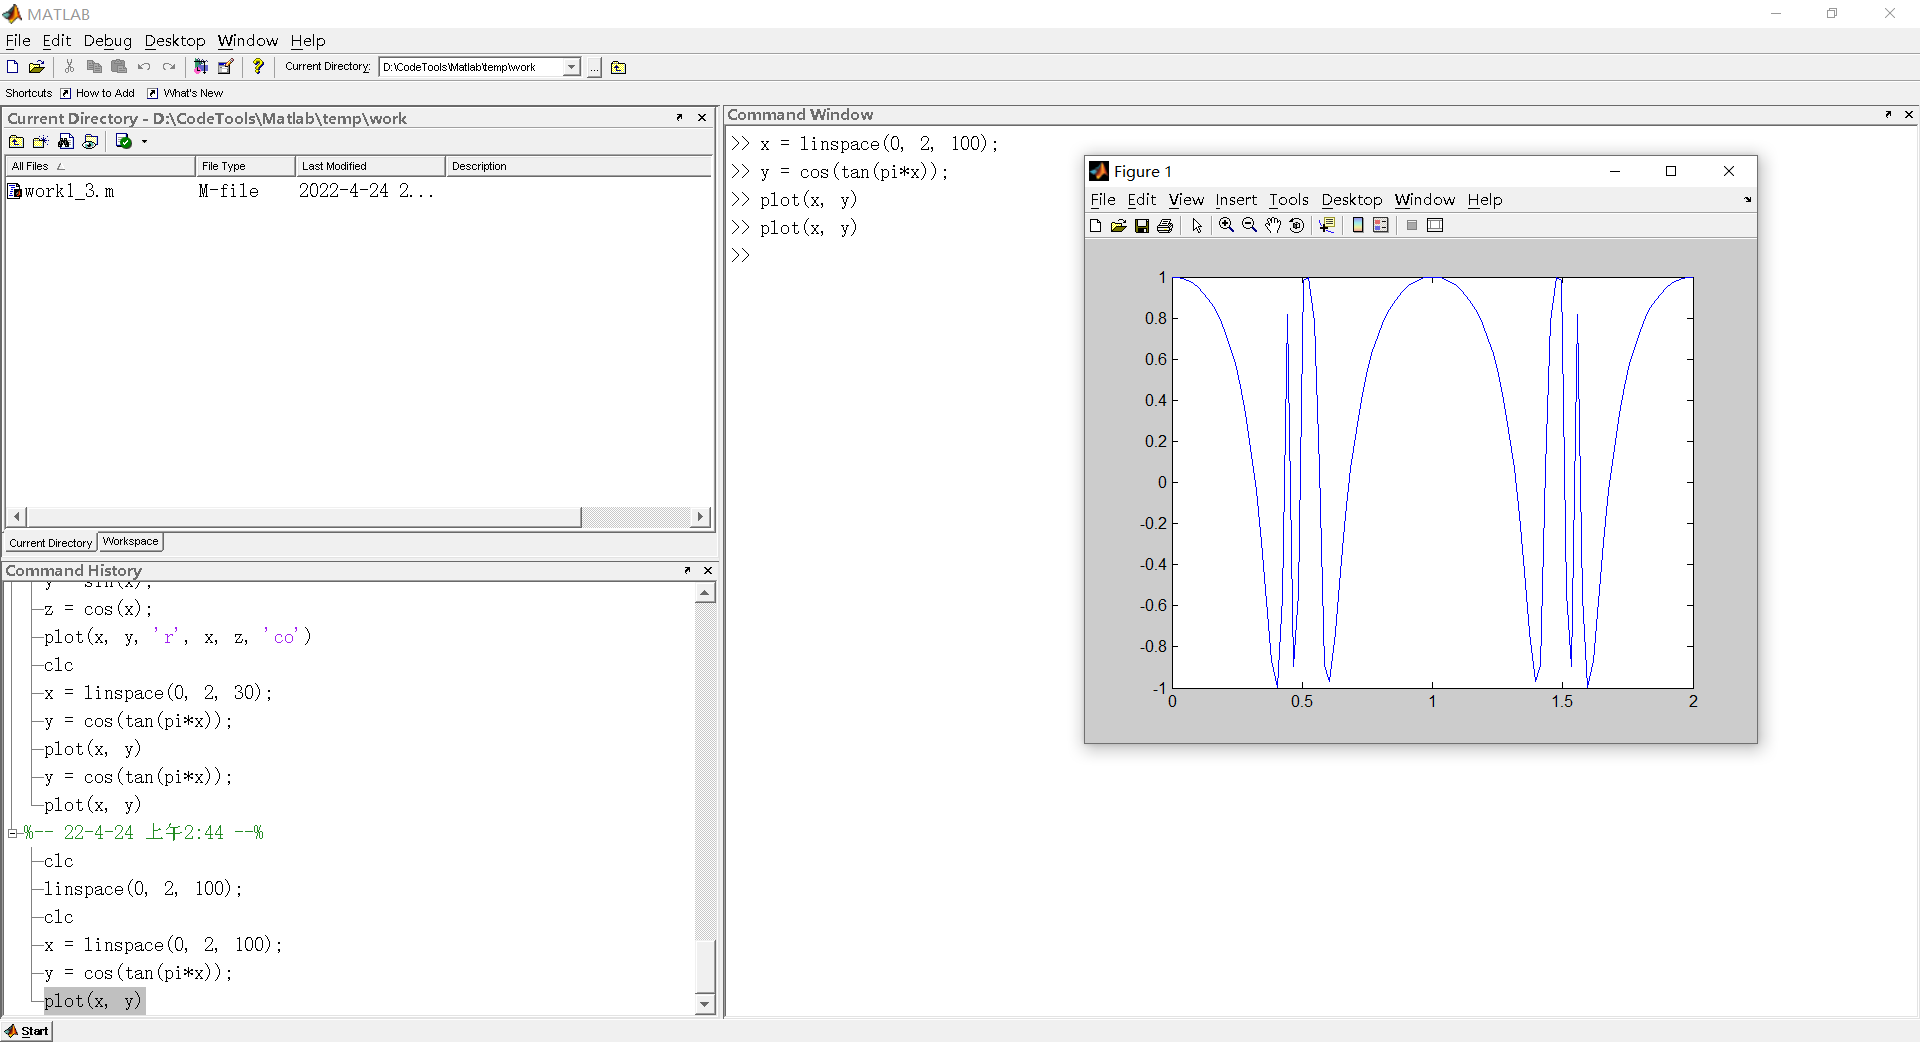The width and height of the screenshot is (1920, 1042).
Task: Undock the Current Directory panel
Action: click(x=679, y=117)
